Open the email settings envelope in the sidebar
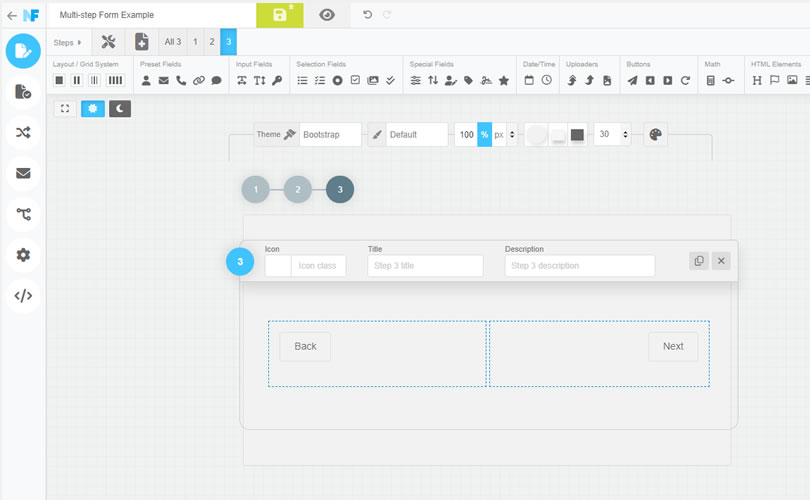The image size is (810, 500). [23, 173]
